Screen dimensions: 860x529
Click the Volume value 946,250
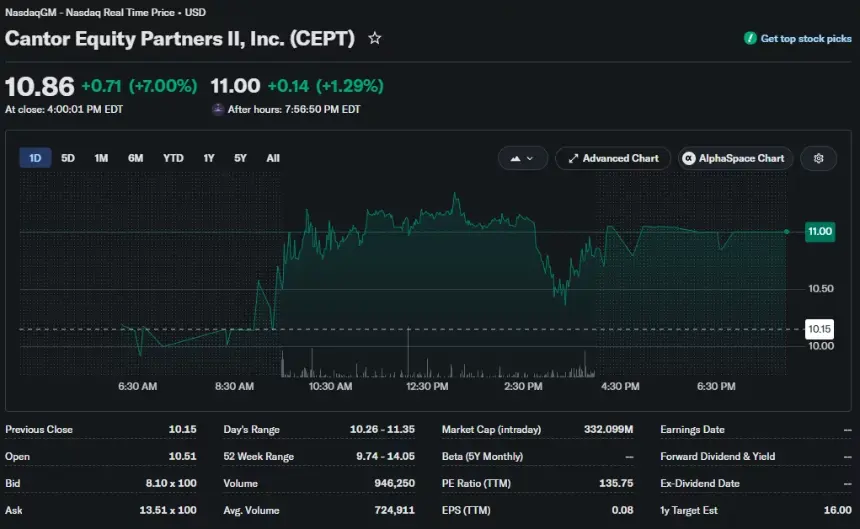395,483
